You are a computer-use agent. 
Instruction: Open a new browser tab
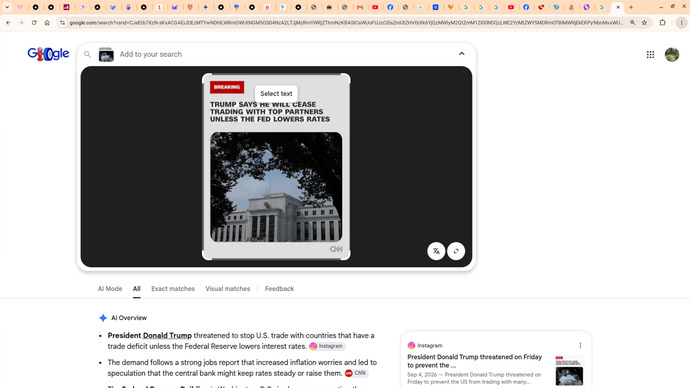tap(631, 7)
